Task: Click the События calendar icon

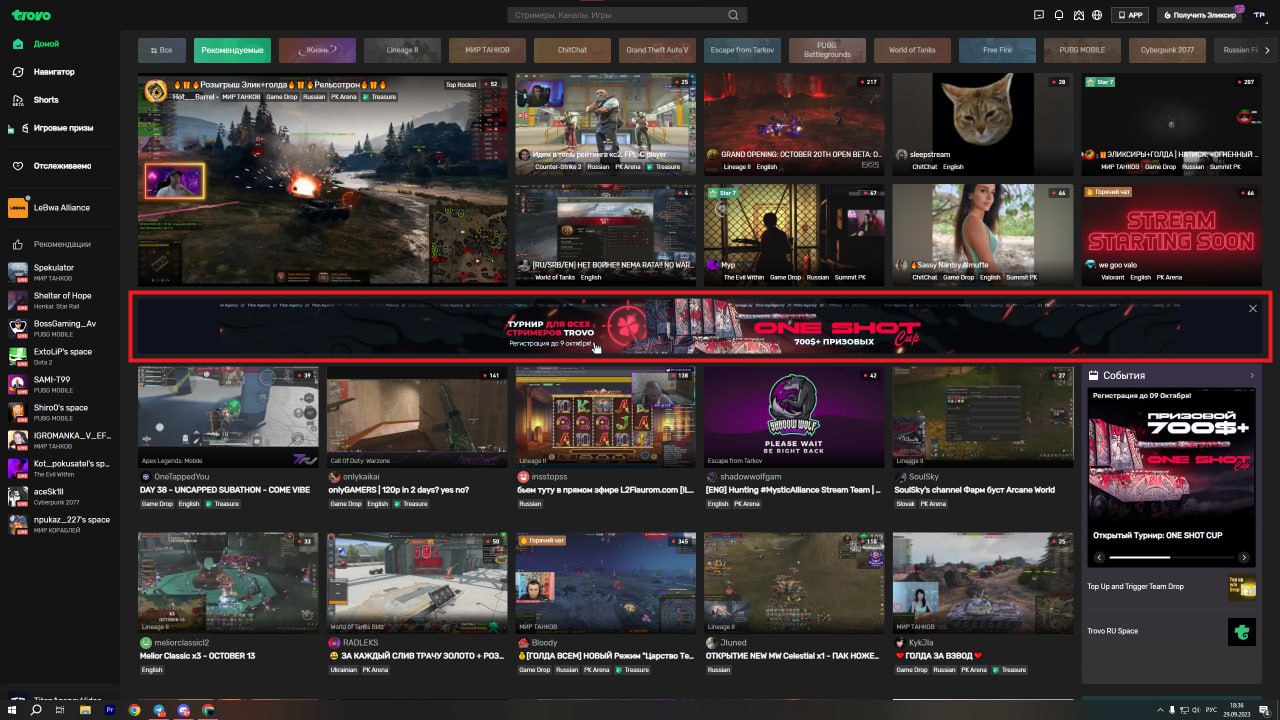Action: tap(1093, 376)
